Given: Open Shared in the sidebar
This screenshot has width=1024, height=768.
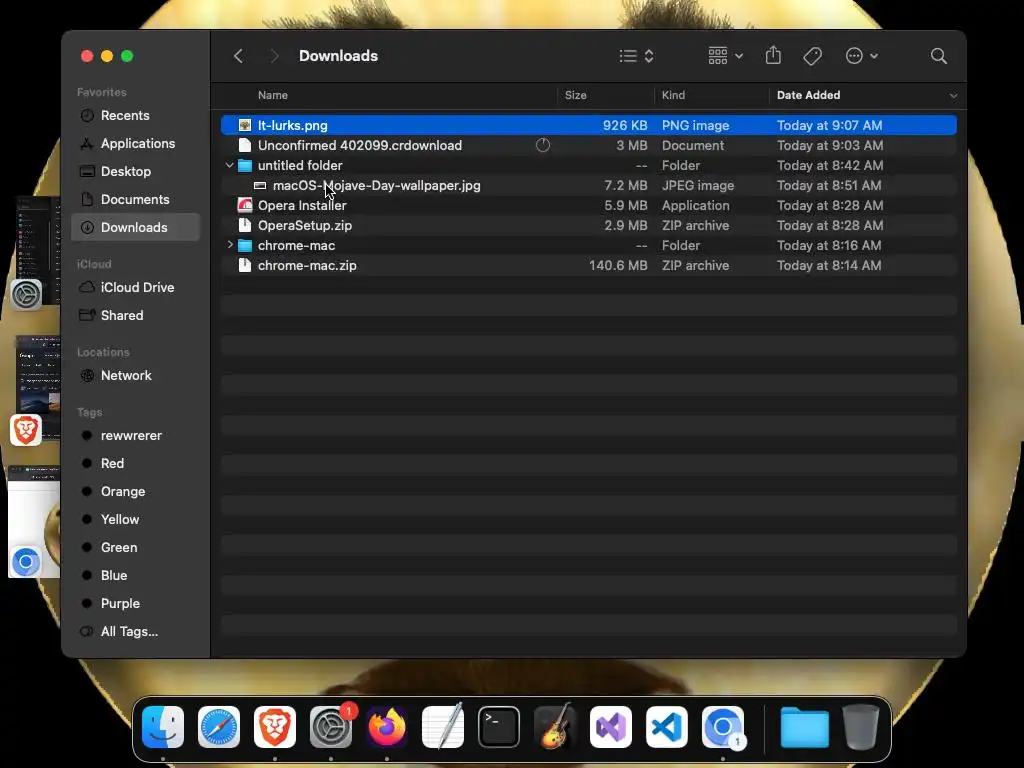Looking at the screenshot, I should [135, 315].
